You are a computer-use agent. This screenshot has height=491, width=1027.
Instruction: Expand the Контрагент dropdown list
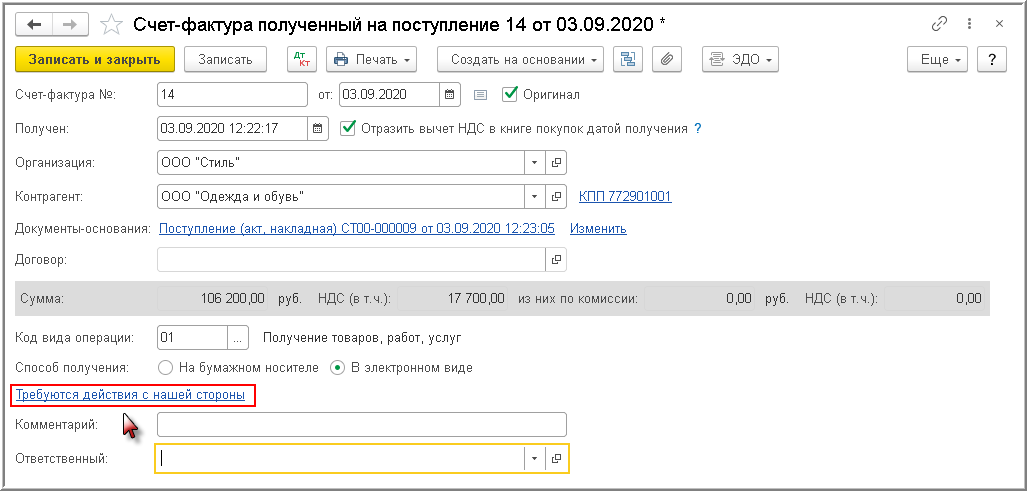click(534, 196)
